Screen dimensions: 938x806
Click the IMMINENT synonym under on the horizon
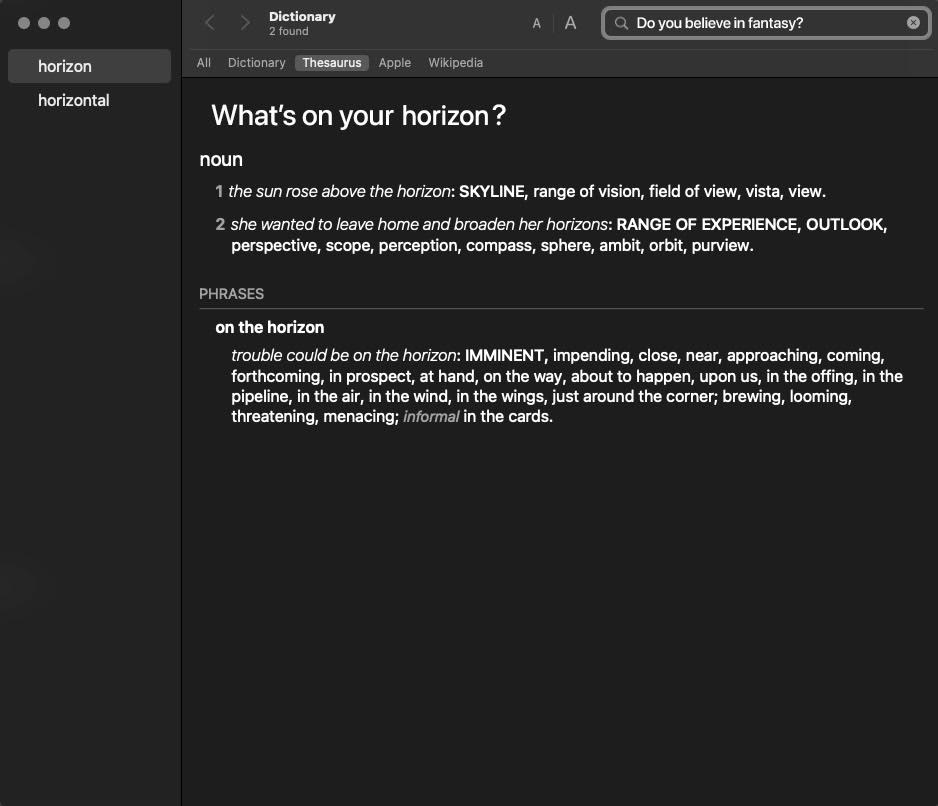coord(504,356)
